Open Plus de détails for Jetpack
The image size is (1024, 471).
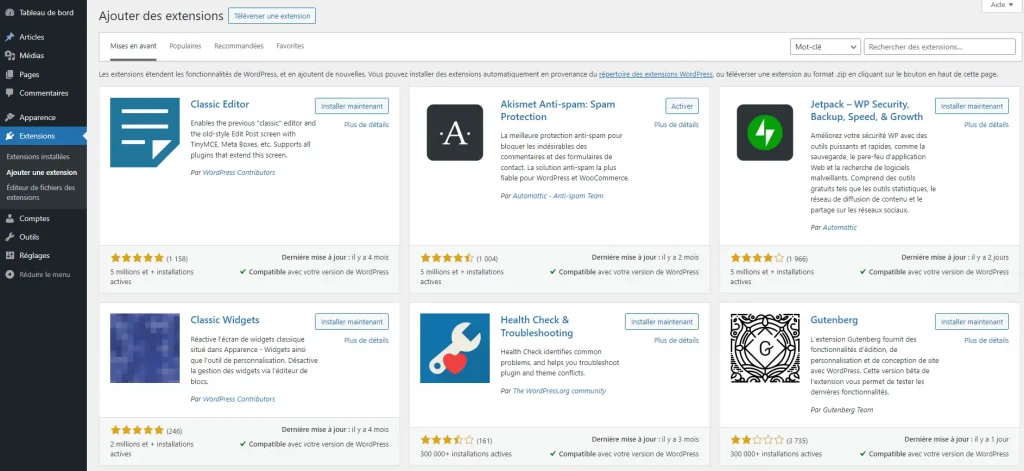click(x=987, y=125)
